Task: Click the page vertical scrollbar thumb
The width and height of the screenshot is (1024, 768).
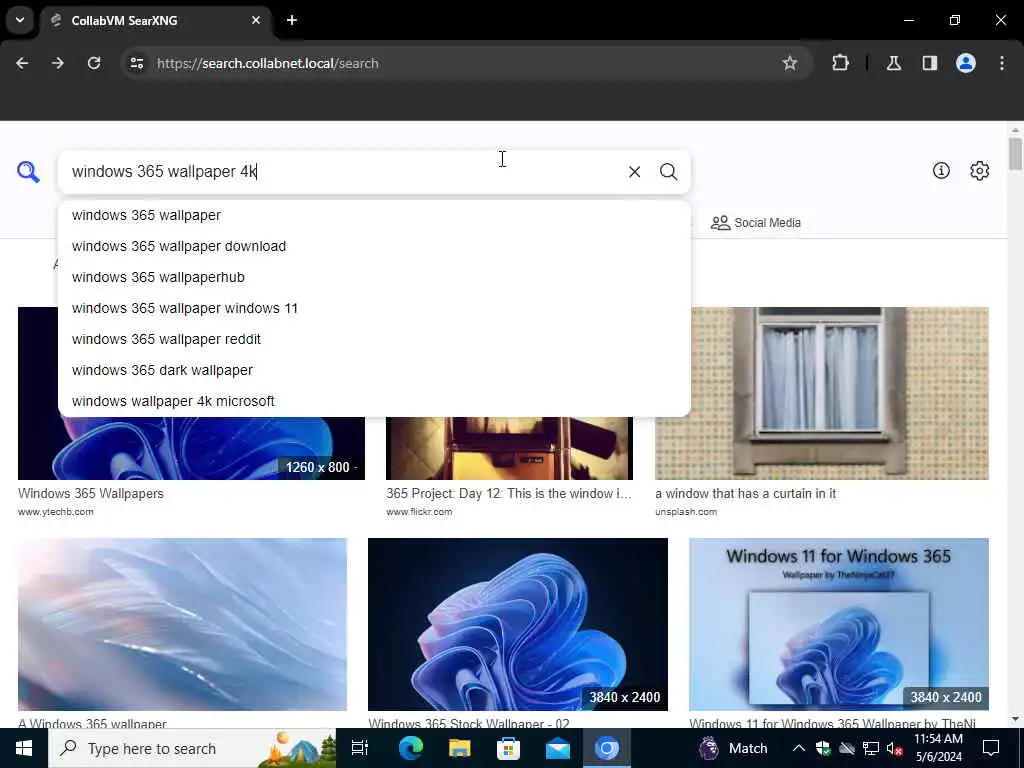Action: 1015,154
